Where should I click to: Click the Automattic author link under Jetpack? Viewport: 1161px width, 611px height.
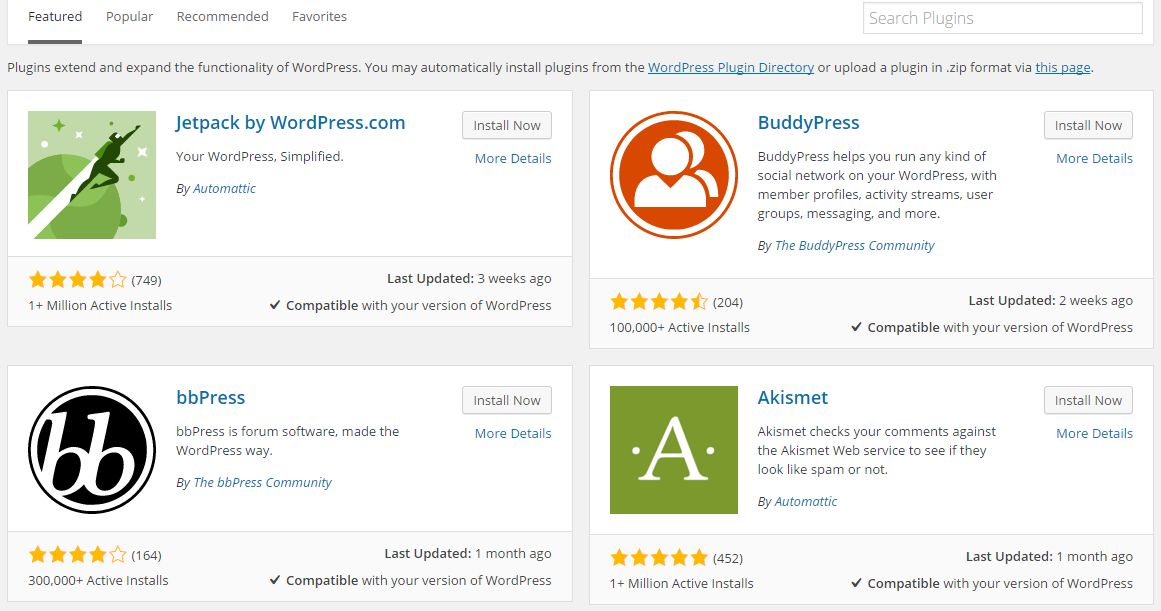click(224, 188)
